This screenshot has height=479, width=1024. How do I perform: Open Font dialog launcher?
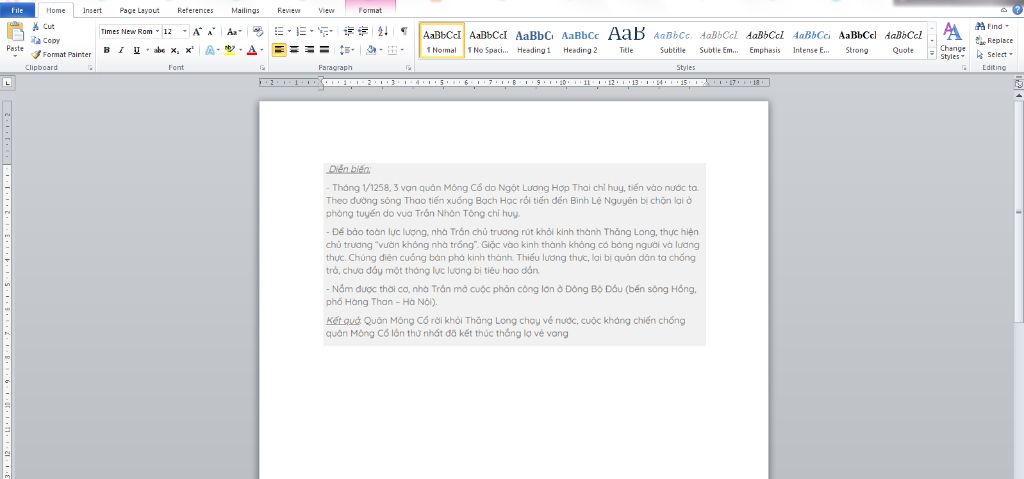pos(263,68)
